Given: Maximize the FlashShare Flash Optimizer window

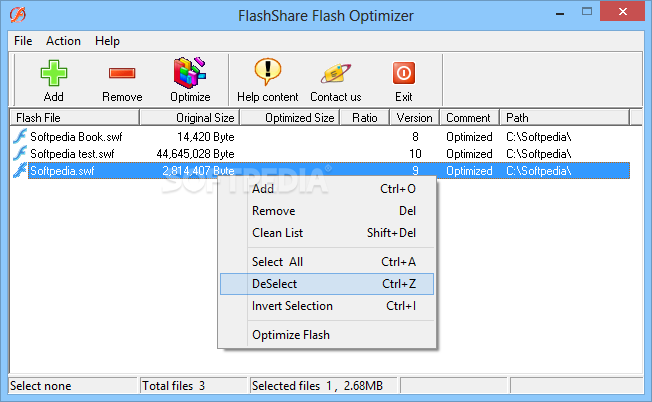Looking at the screenshot, I should 587,12.
